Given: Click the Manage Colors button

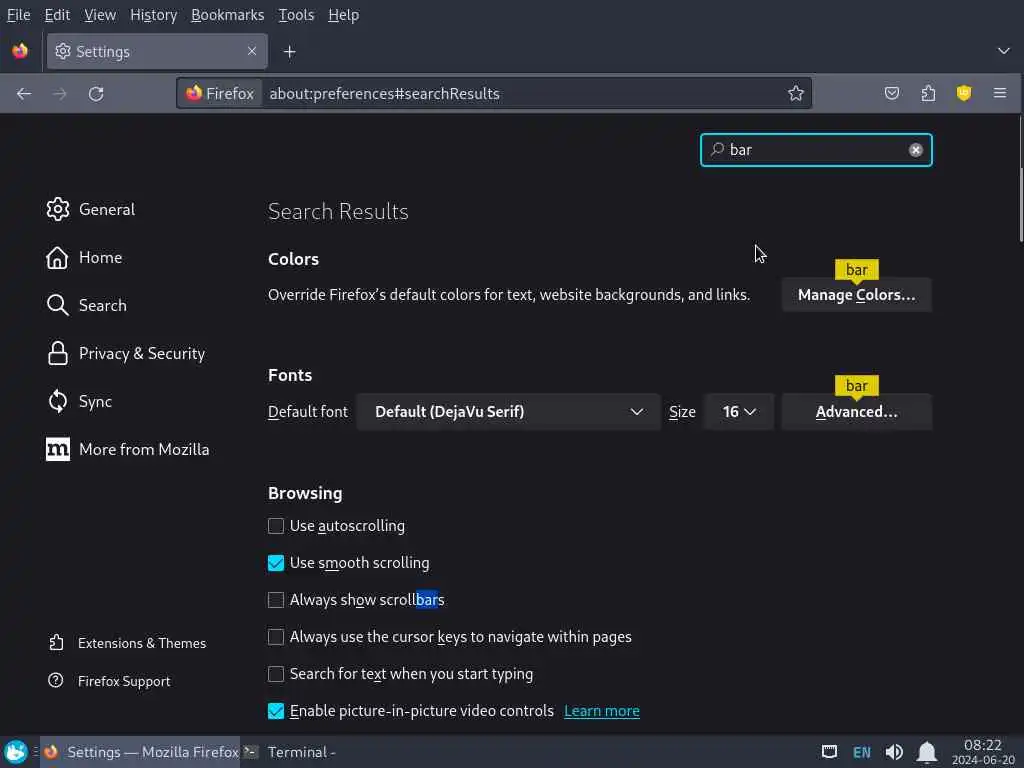Looking at the screenshot, I should point(856,295).
